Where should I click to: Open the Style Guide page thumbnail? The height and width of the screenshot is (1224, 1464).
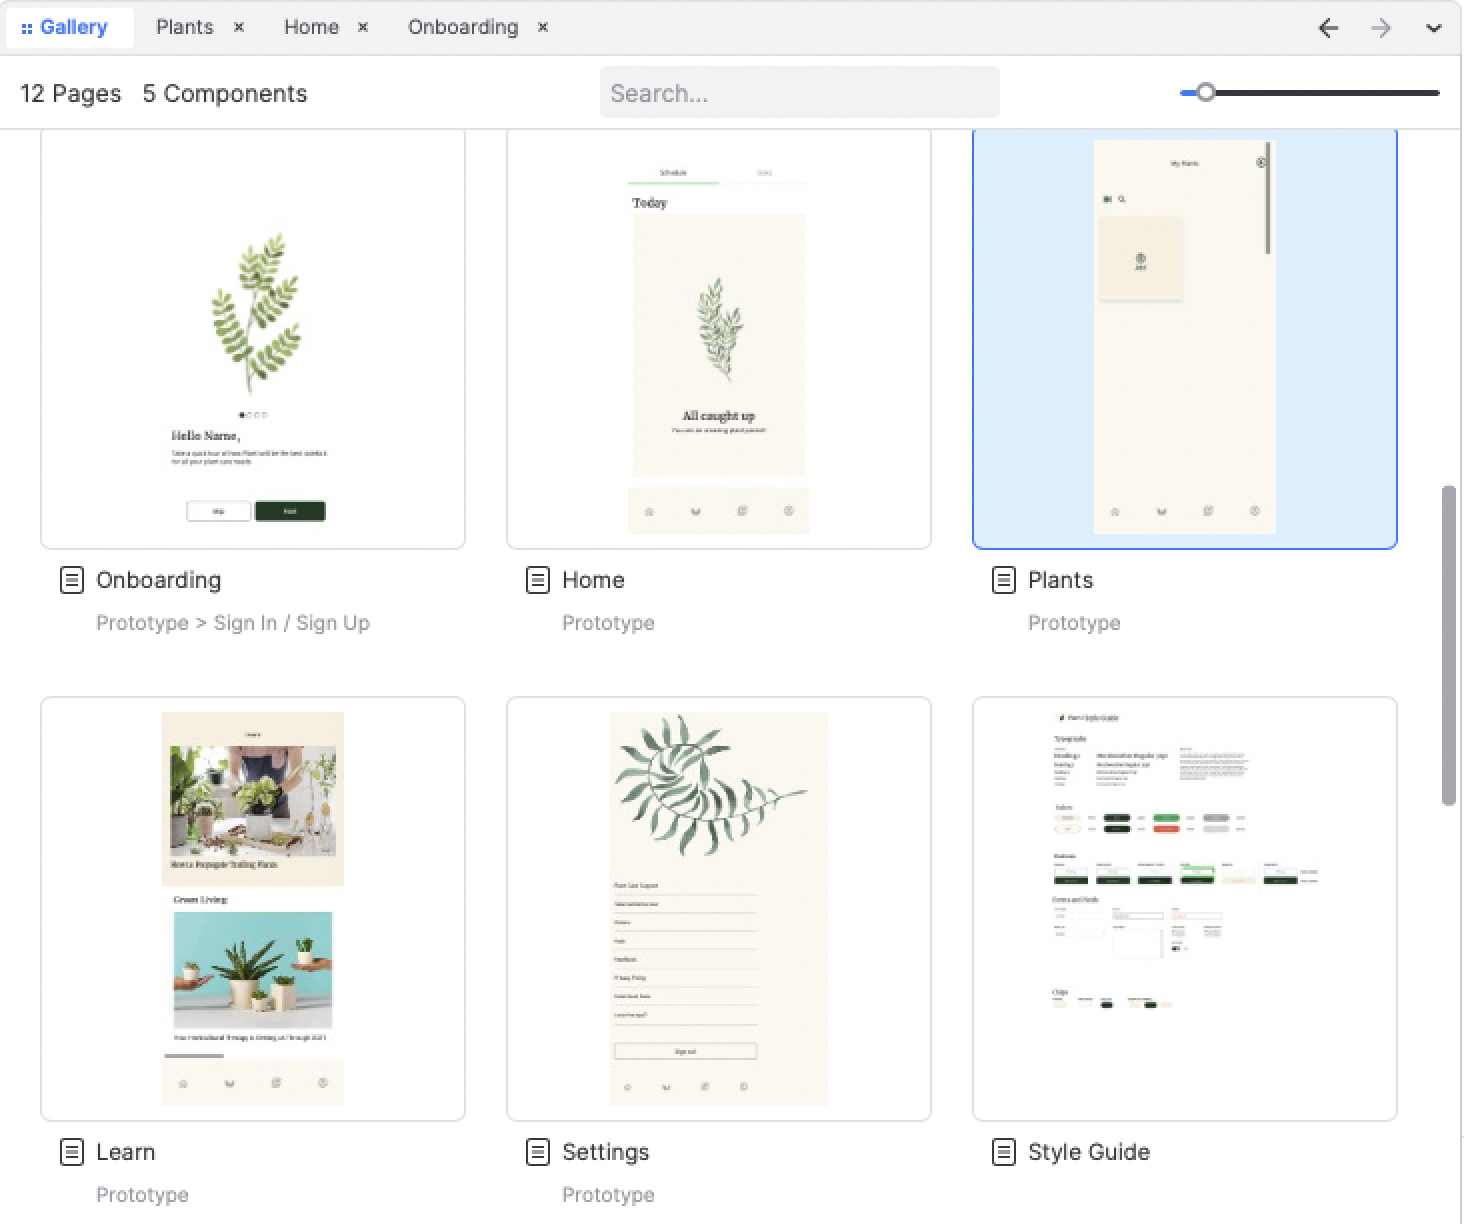pos(1184,908)
